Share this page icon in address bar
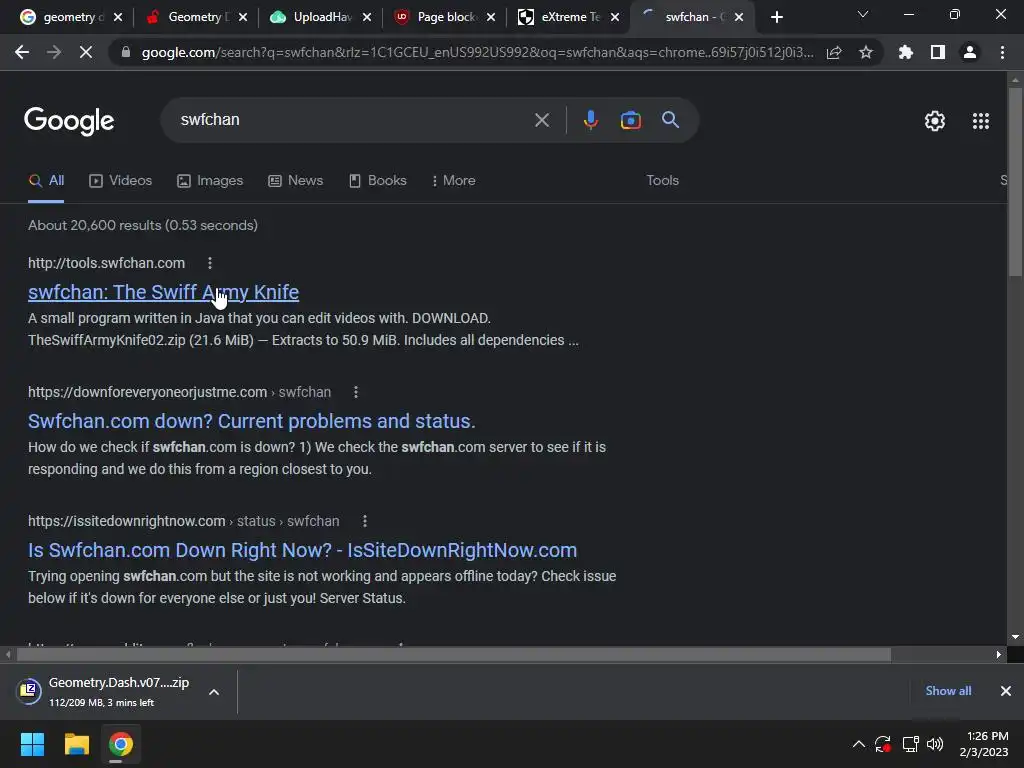 click(834, 52)
